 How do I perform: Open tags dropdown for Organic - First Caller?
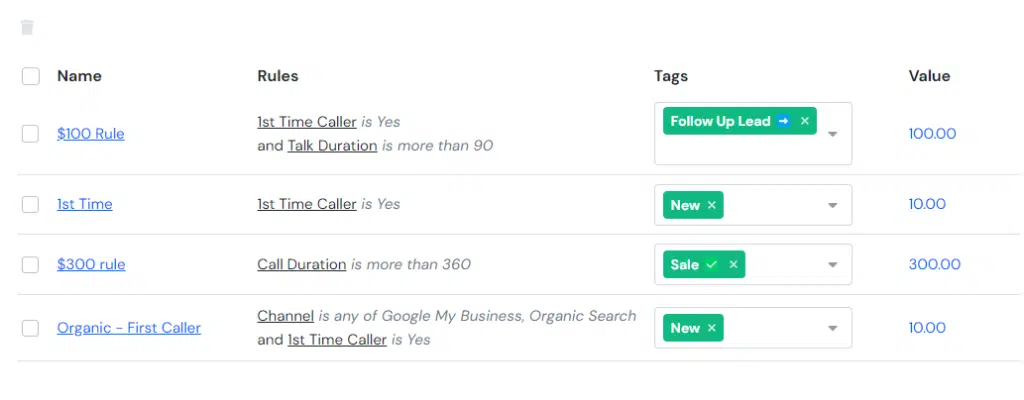tap(833, 328)
